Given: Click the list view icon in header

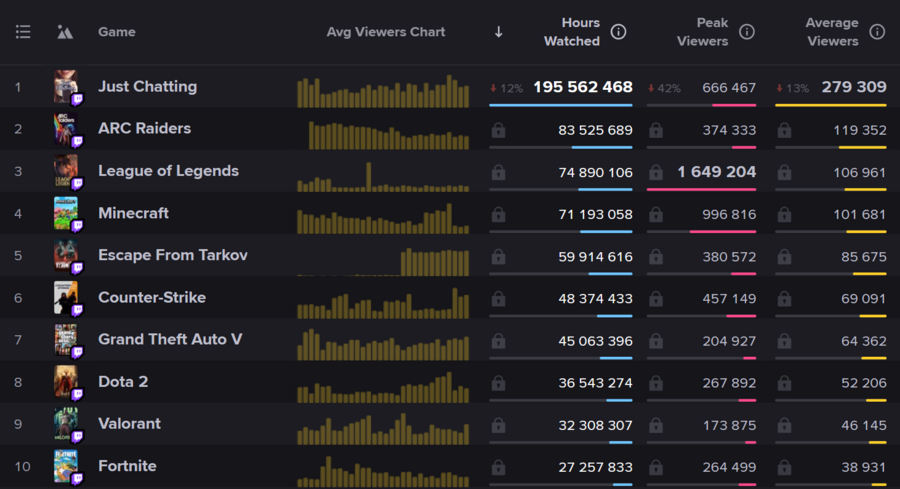Looking at the screenshot, I should pyautogui.click(x=23, y=32).
